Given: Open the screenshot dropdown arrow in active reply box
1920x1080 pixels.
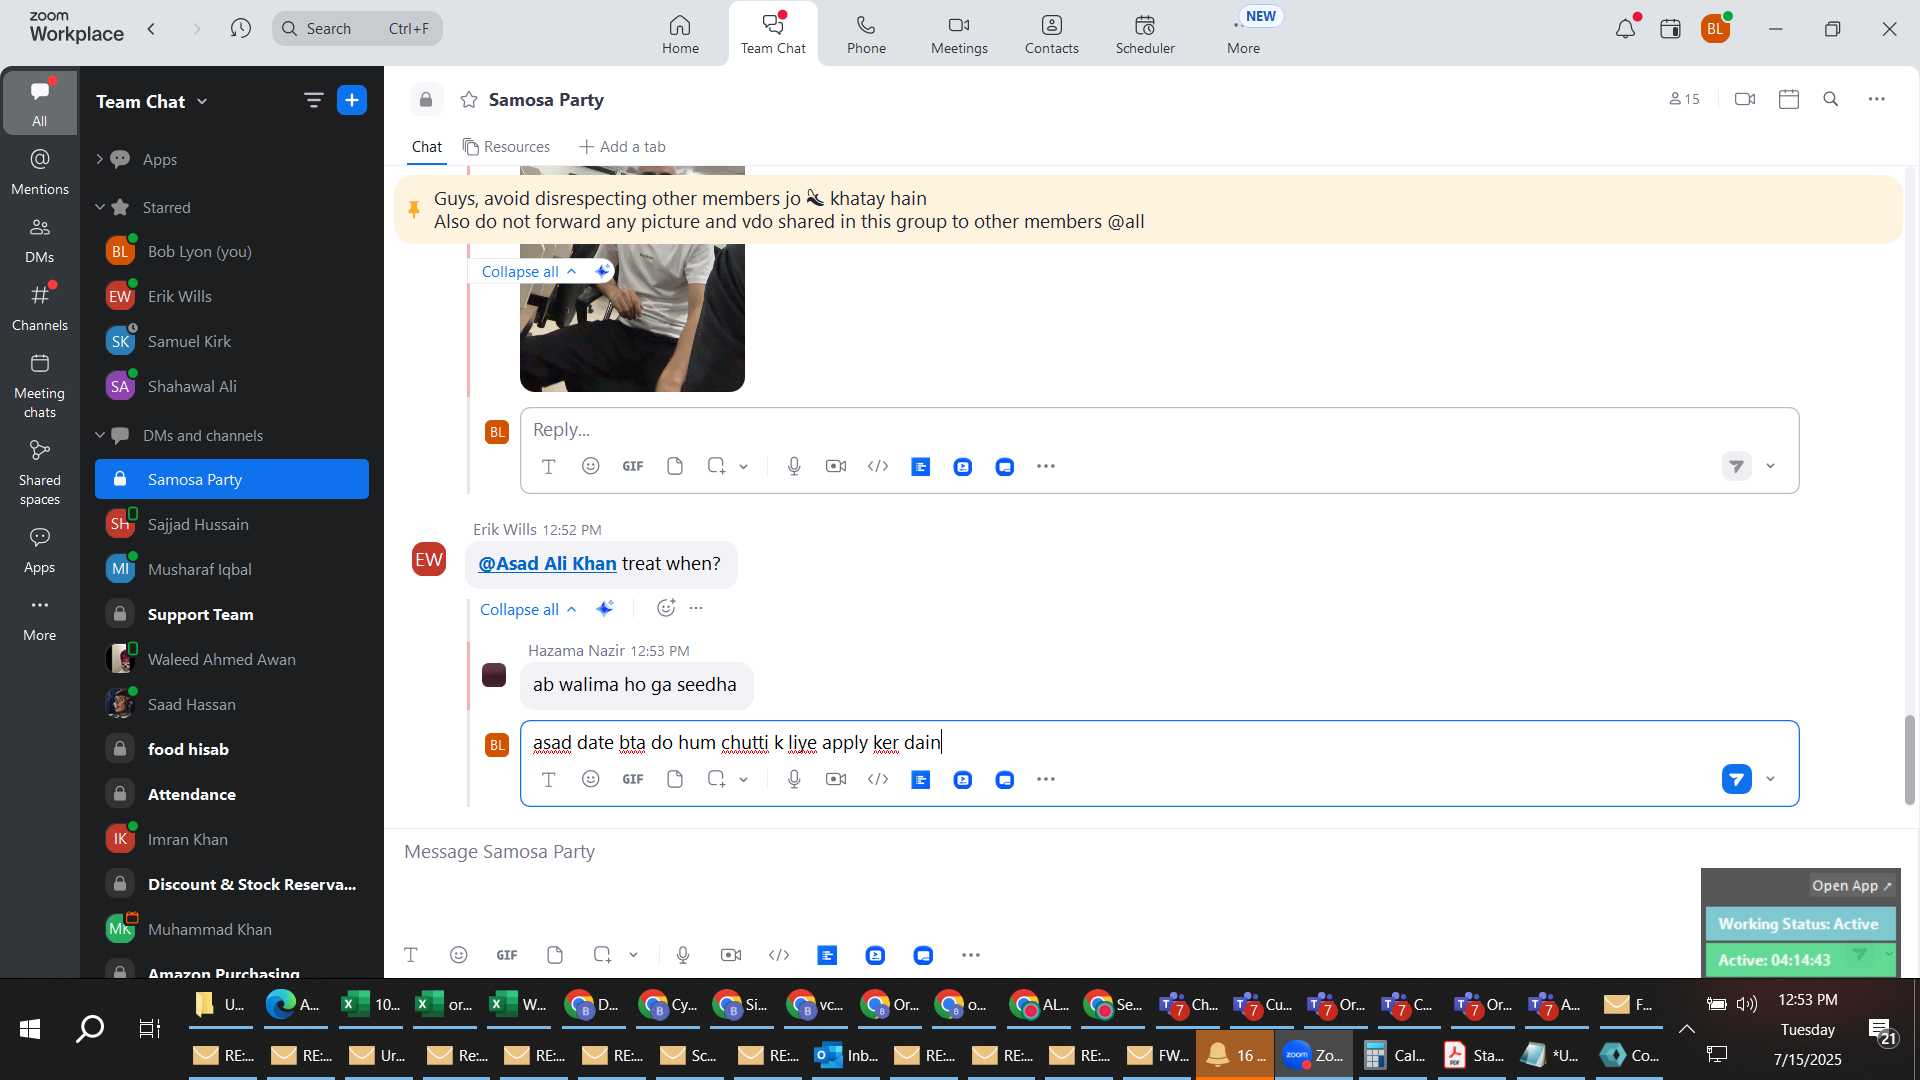Looking at the screenshot, I should pyautogui.click(x=744, y=780).
